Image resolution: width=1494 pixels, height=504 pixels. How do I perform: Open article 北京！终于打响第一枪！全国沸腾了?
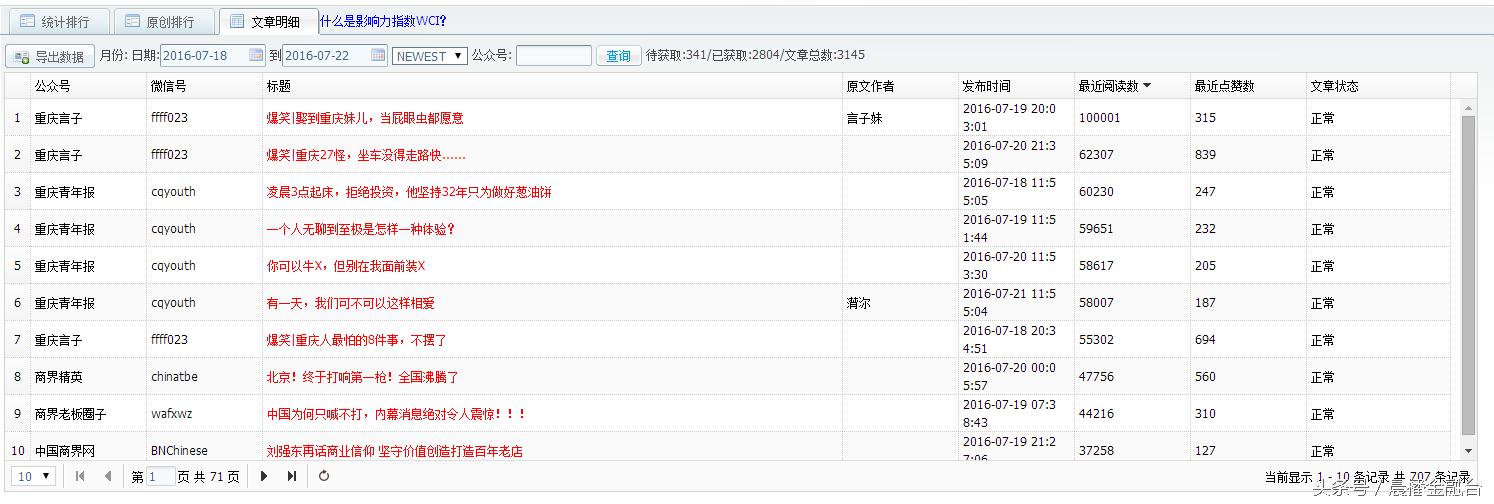click(x=362, y=377)
